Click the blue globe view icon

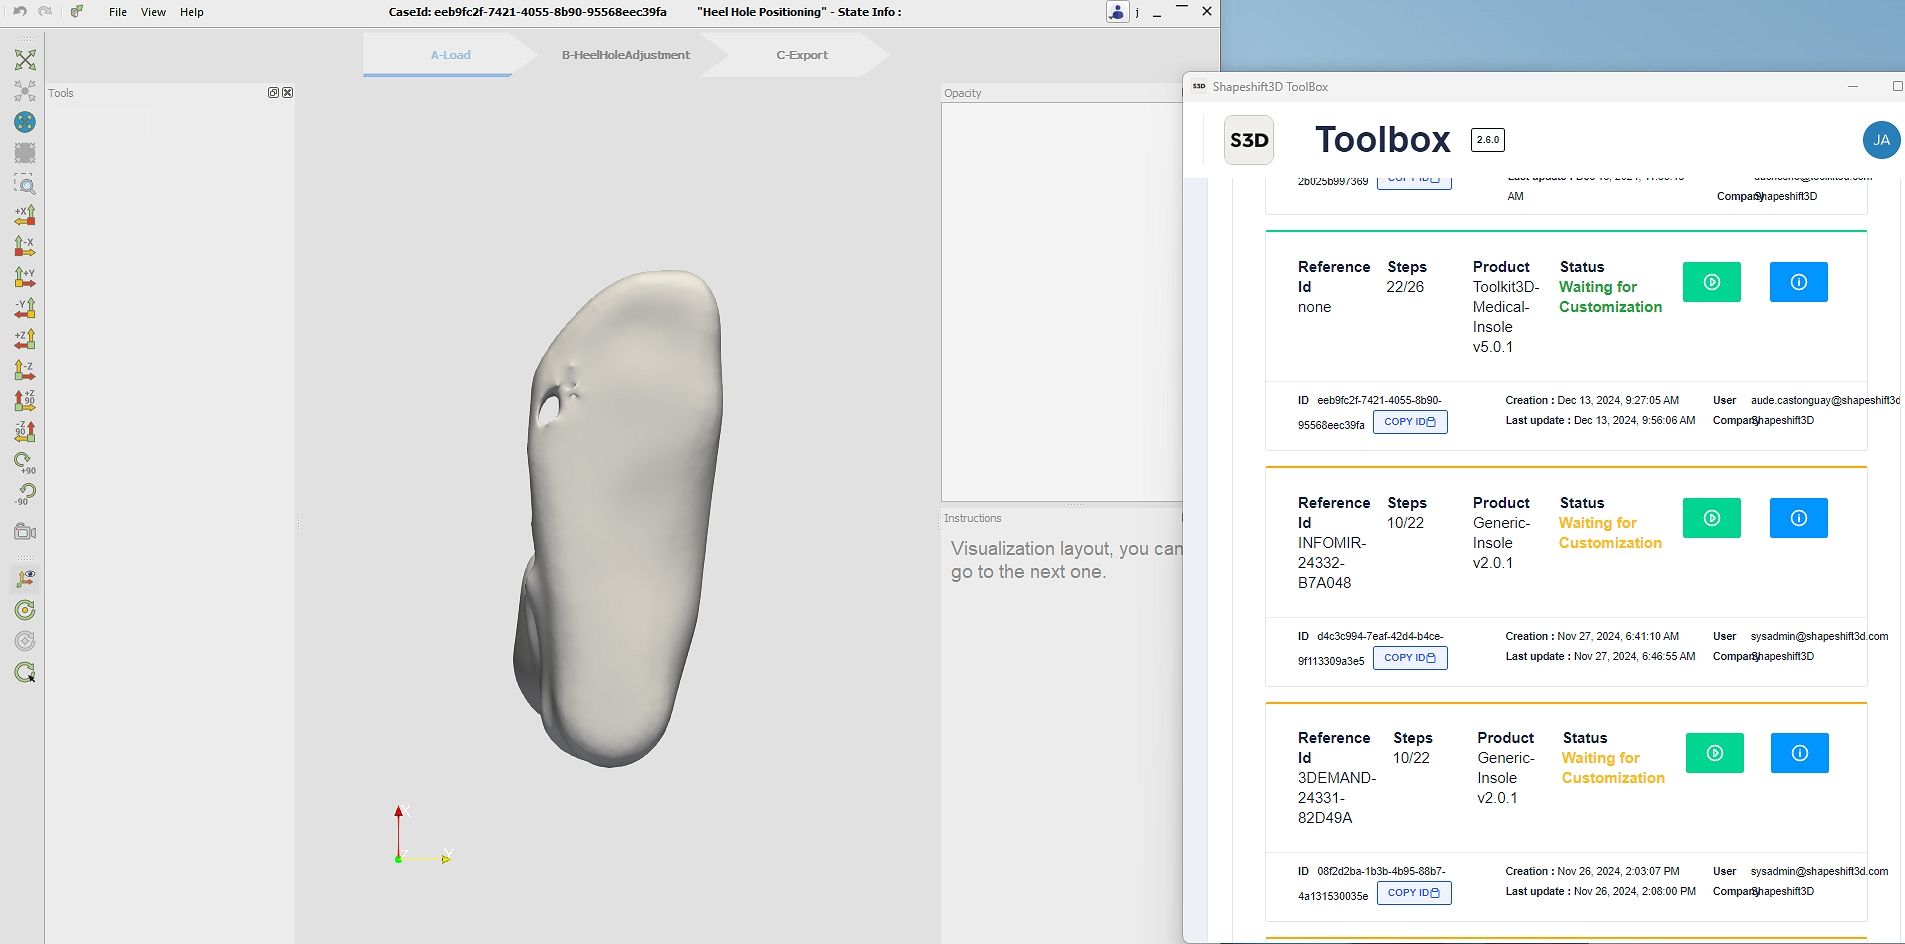point(25,122)
